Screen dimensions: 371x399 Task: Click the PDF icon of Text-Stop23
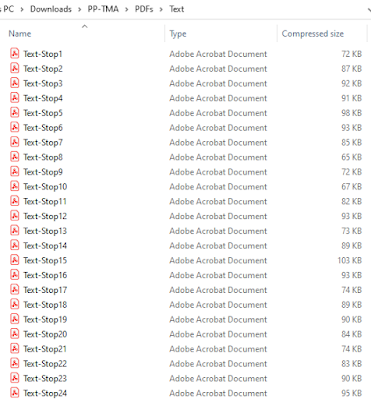click(x=14, y=378)
